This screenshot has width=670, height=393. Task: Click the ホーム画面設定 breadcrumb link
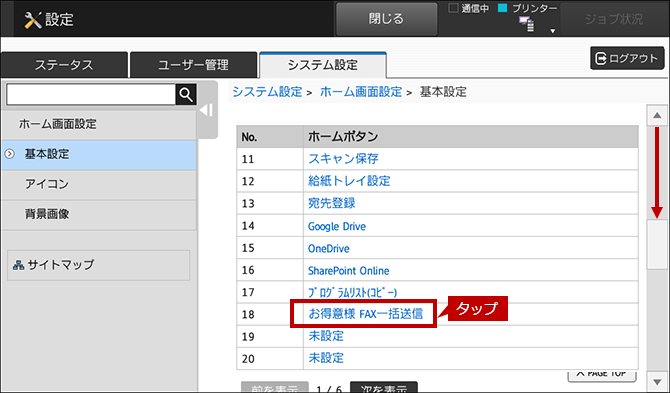point(361,92)
